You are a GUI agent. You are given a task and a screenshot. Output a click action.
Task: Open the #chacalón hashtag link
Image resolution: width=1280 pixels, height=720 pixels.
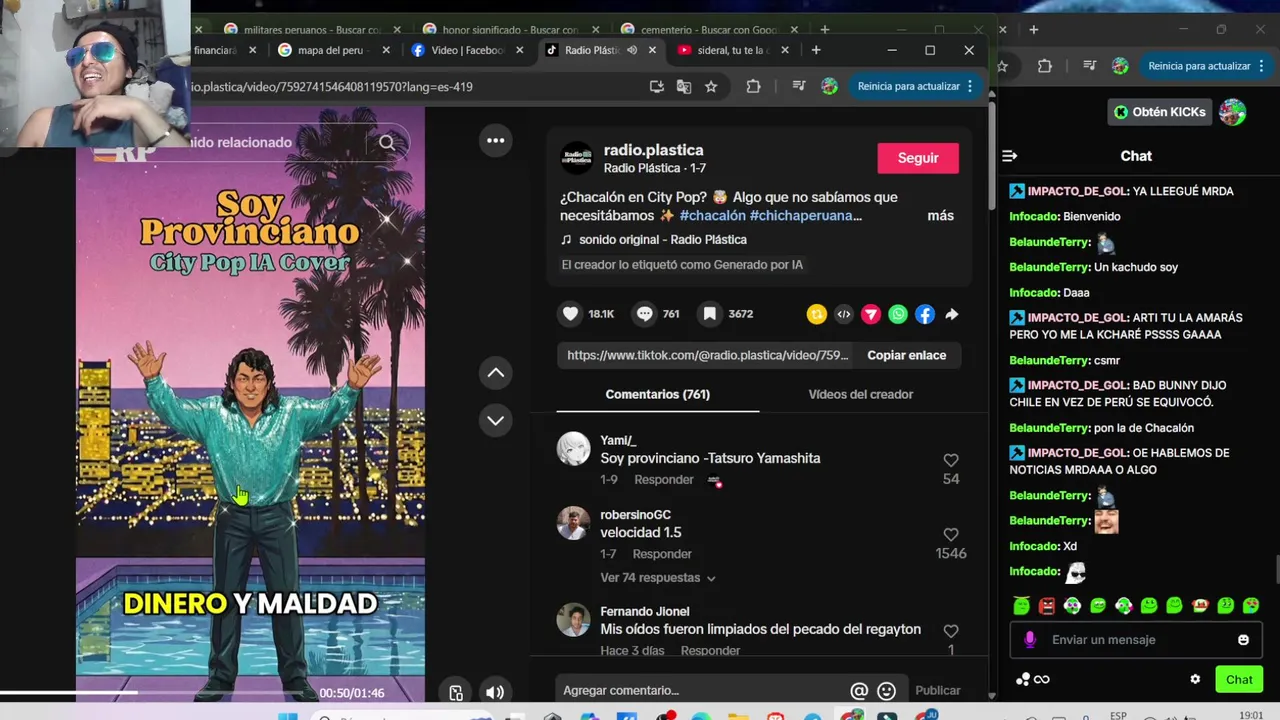tap(711, 216)
